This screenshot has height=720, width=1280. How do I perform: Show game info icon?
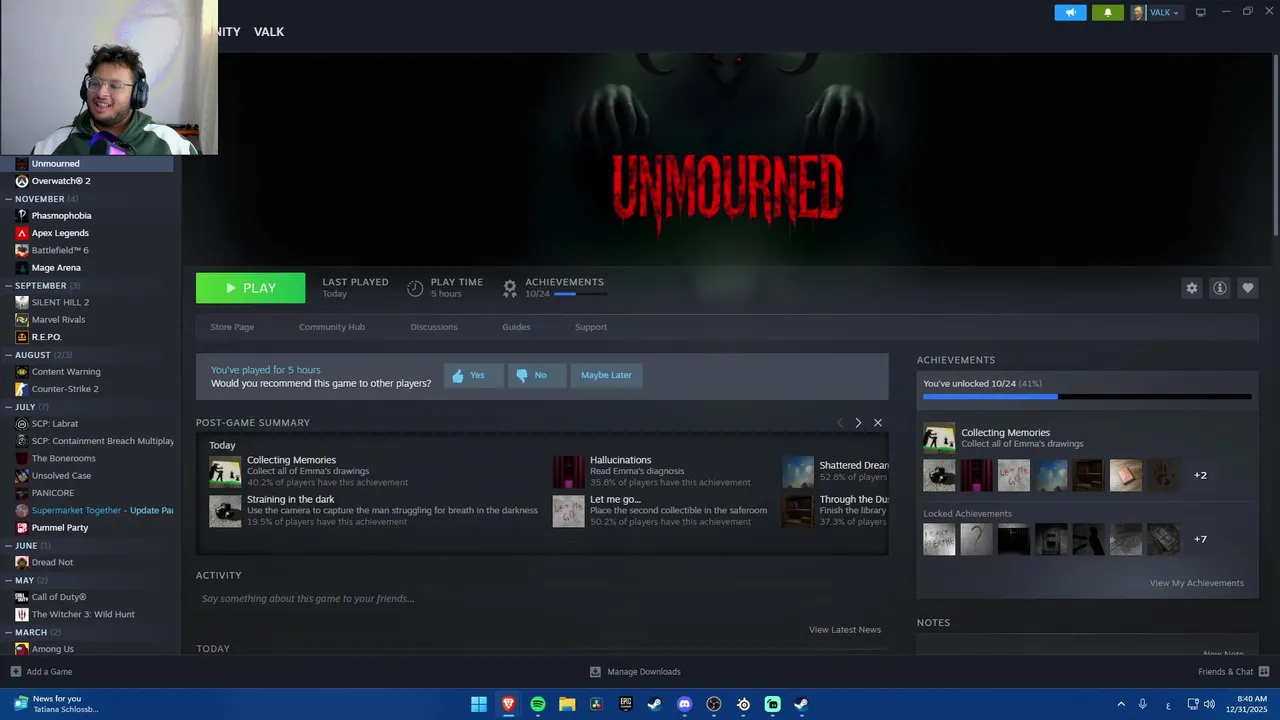(x=1219, y=288)
